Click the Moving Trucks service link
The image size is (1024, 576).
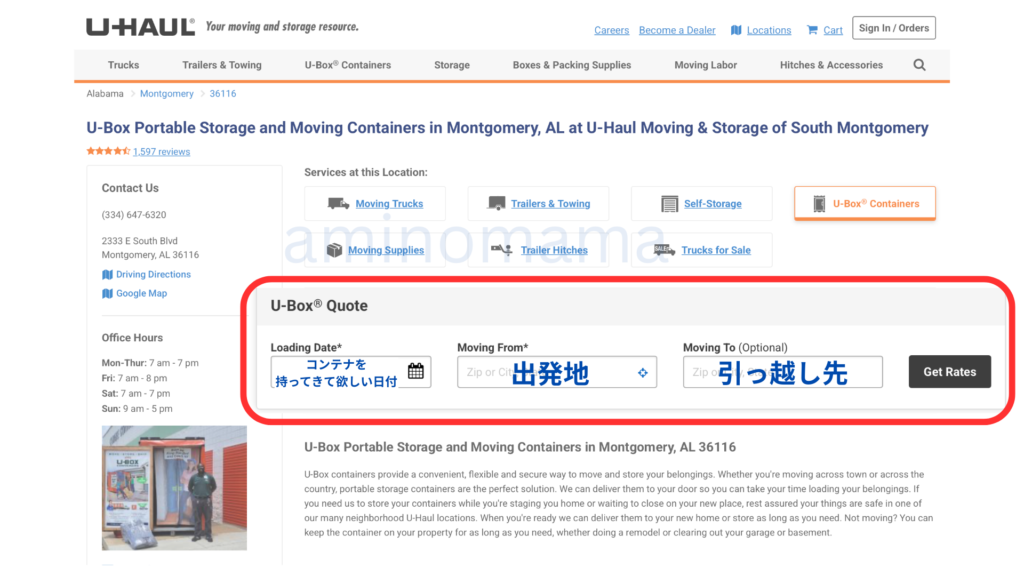(x=389, y=204)
